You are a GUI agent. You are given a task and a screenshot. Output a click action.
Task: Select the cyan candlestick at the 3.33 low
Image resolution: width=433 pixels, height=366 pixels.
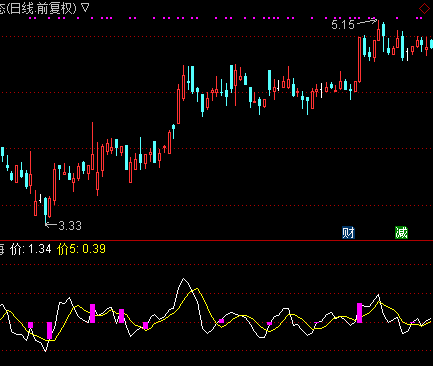[46, 209]
